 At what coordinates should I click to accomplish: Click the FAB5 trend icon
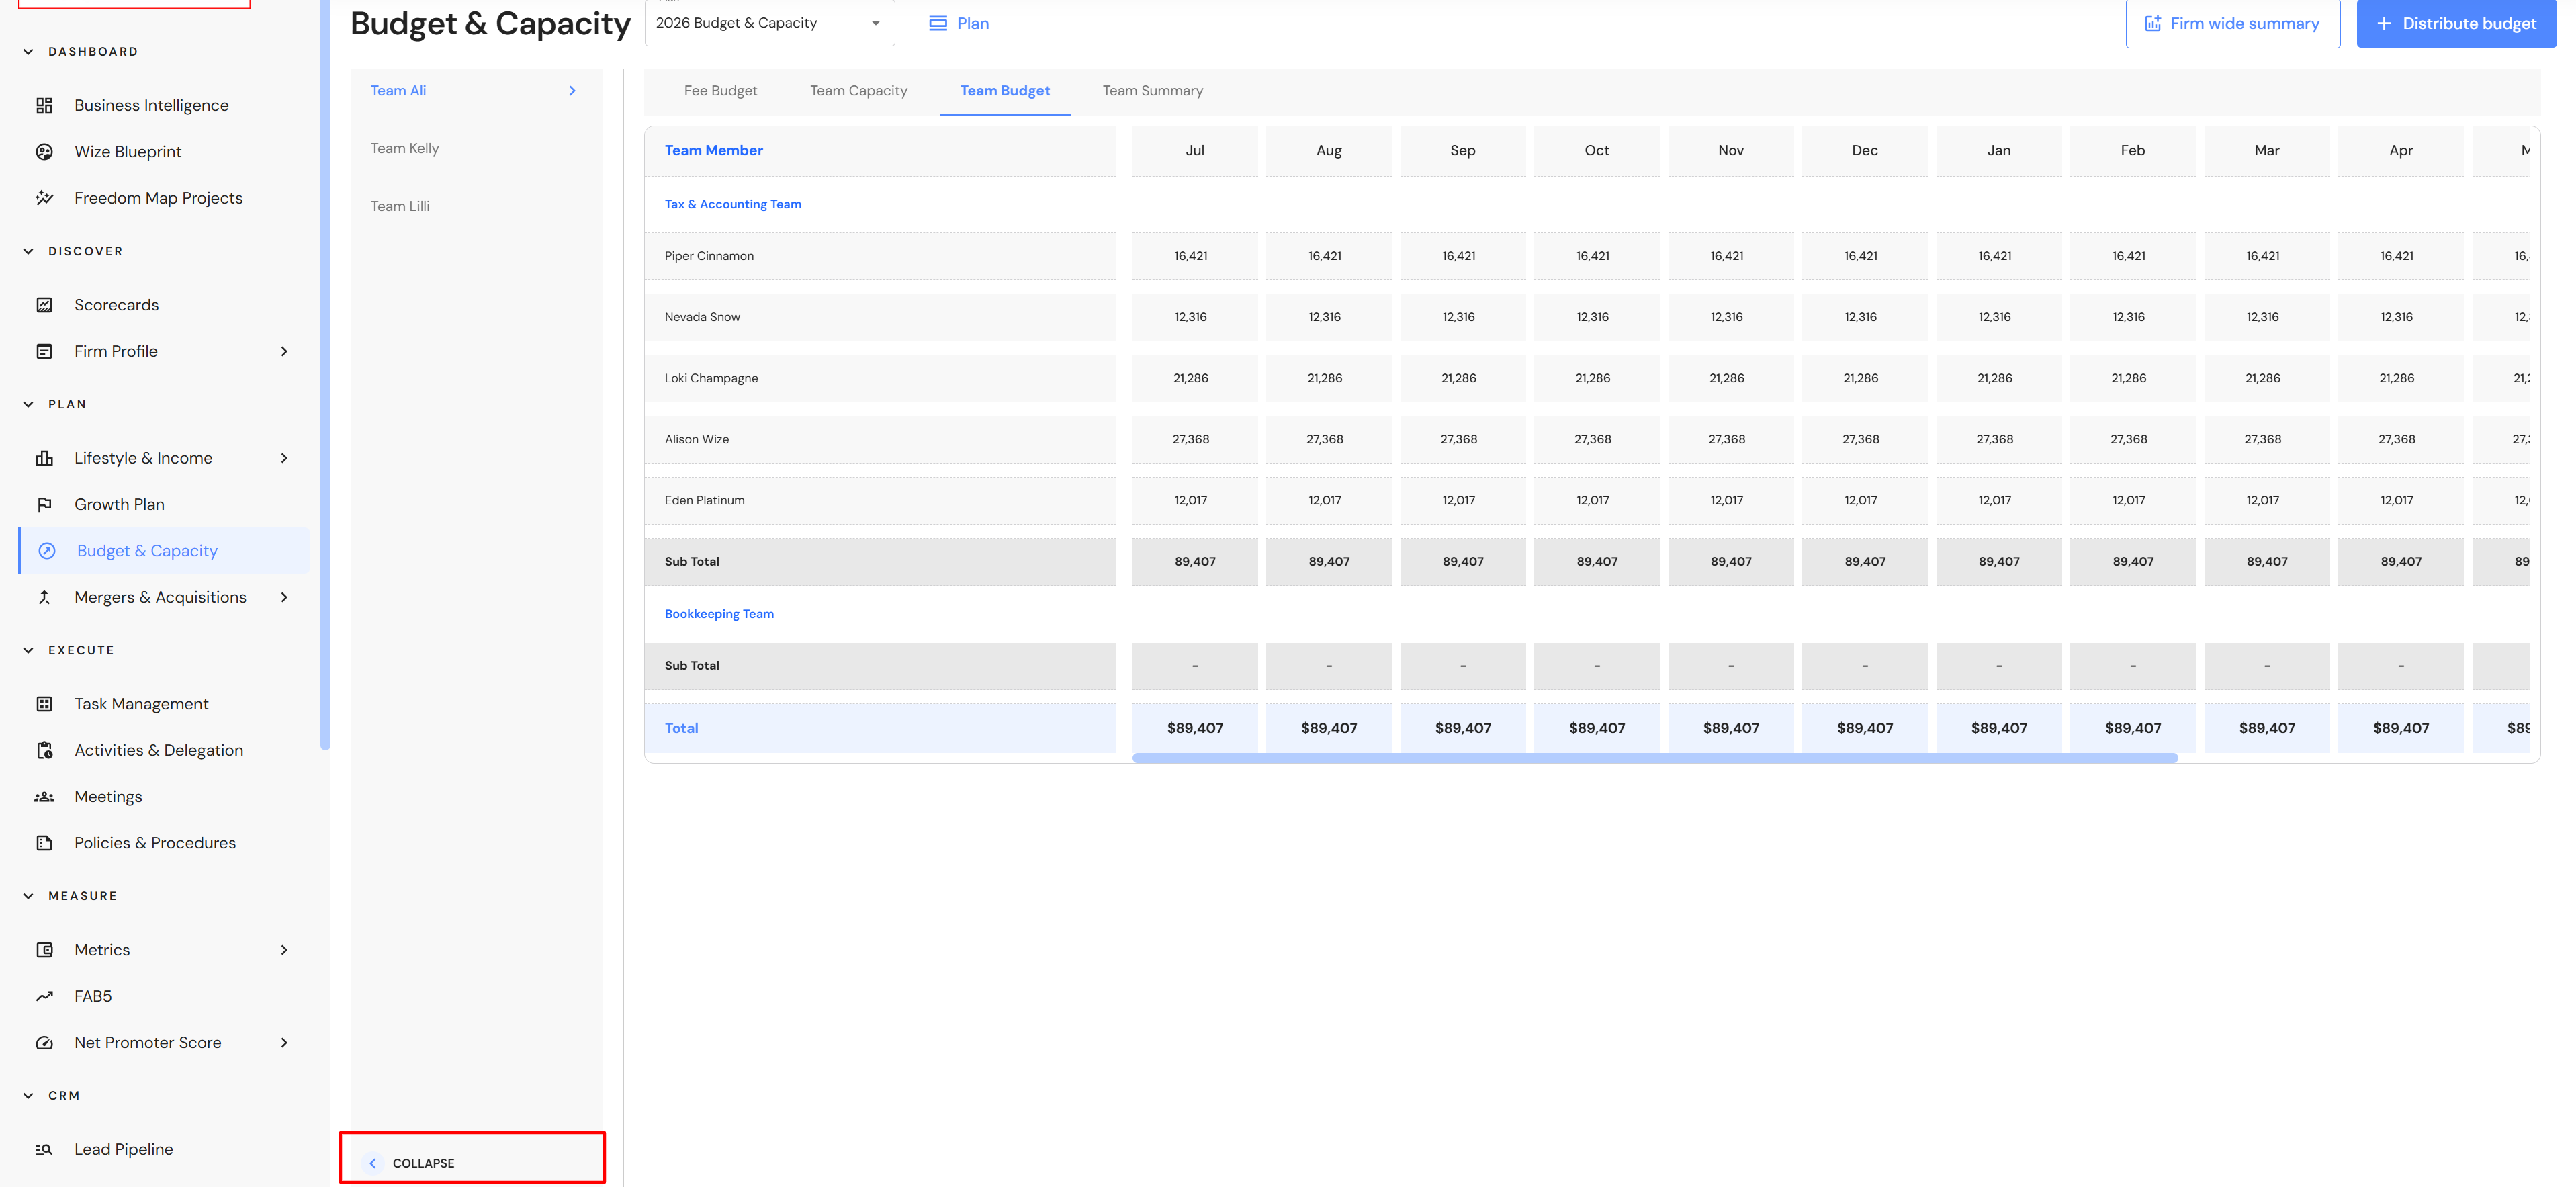tap(44, 996)
